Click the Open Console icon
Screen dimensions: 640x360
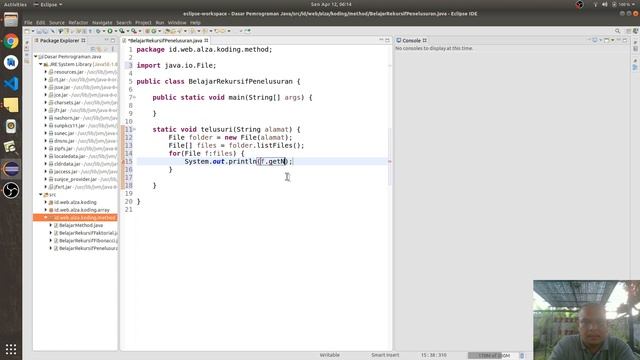coord(607,40)
